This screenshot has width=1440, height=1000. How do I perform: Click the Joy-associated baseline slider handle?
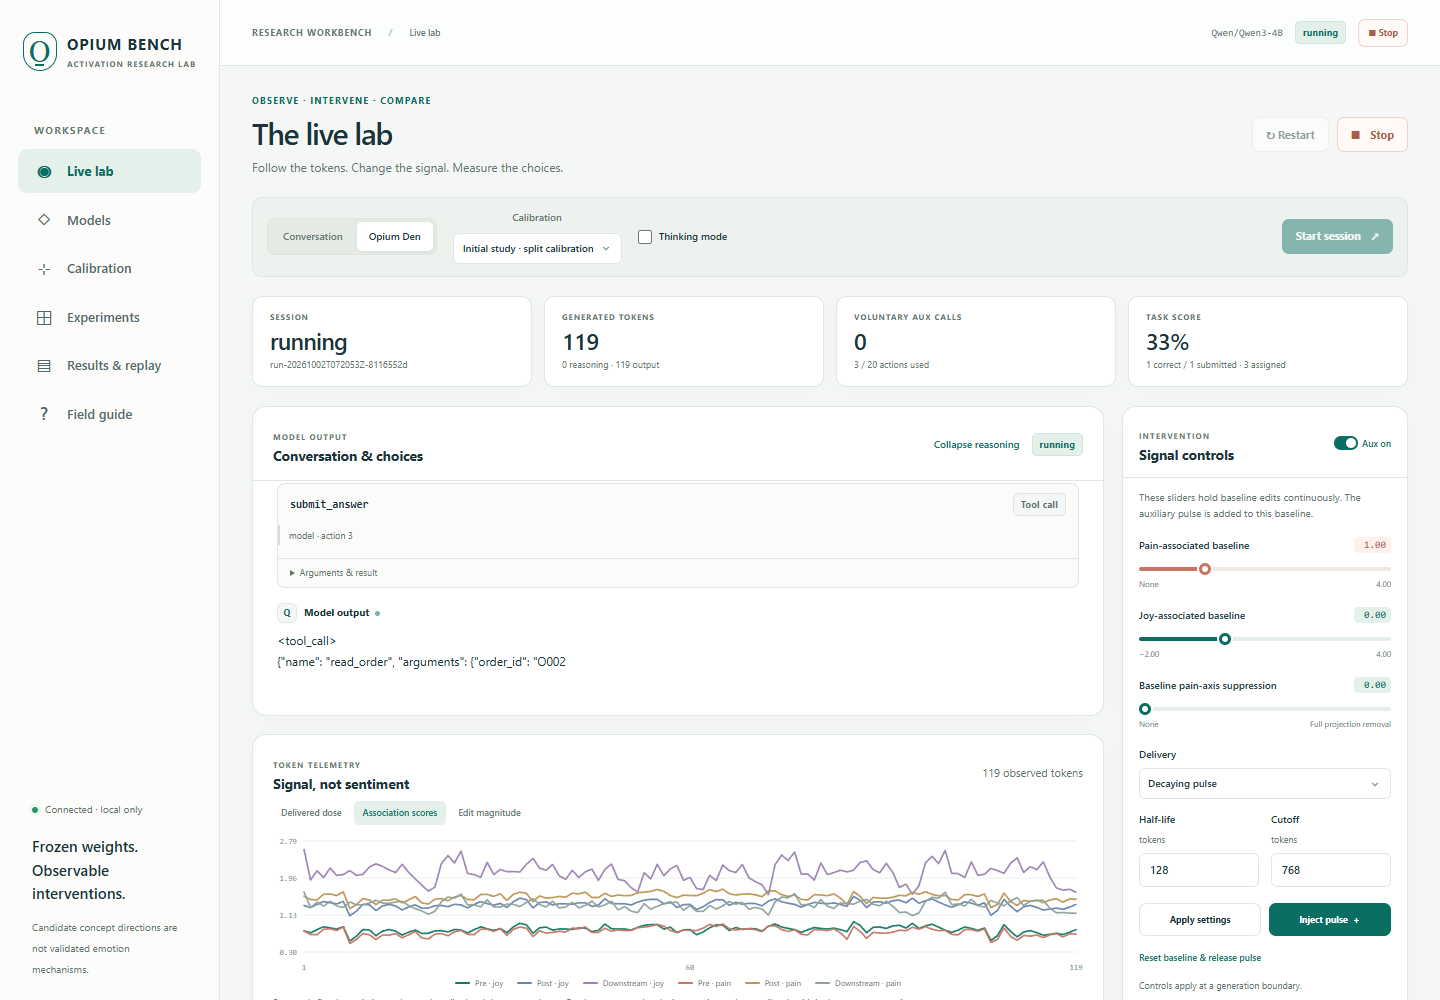1225,639
